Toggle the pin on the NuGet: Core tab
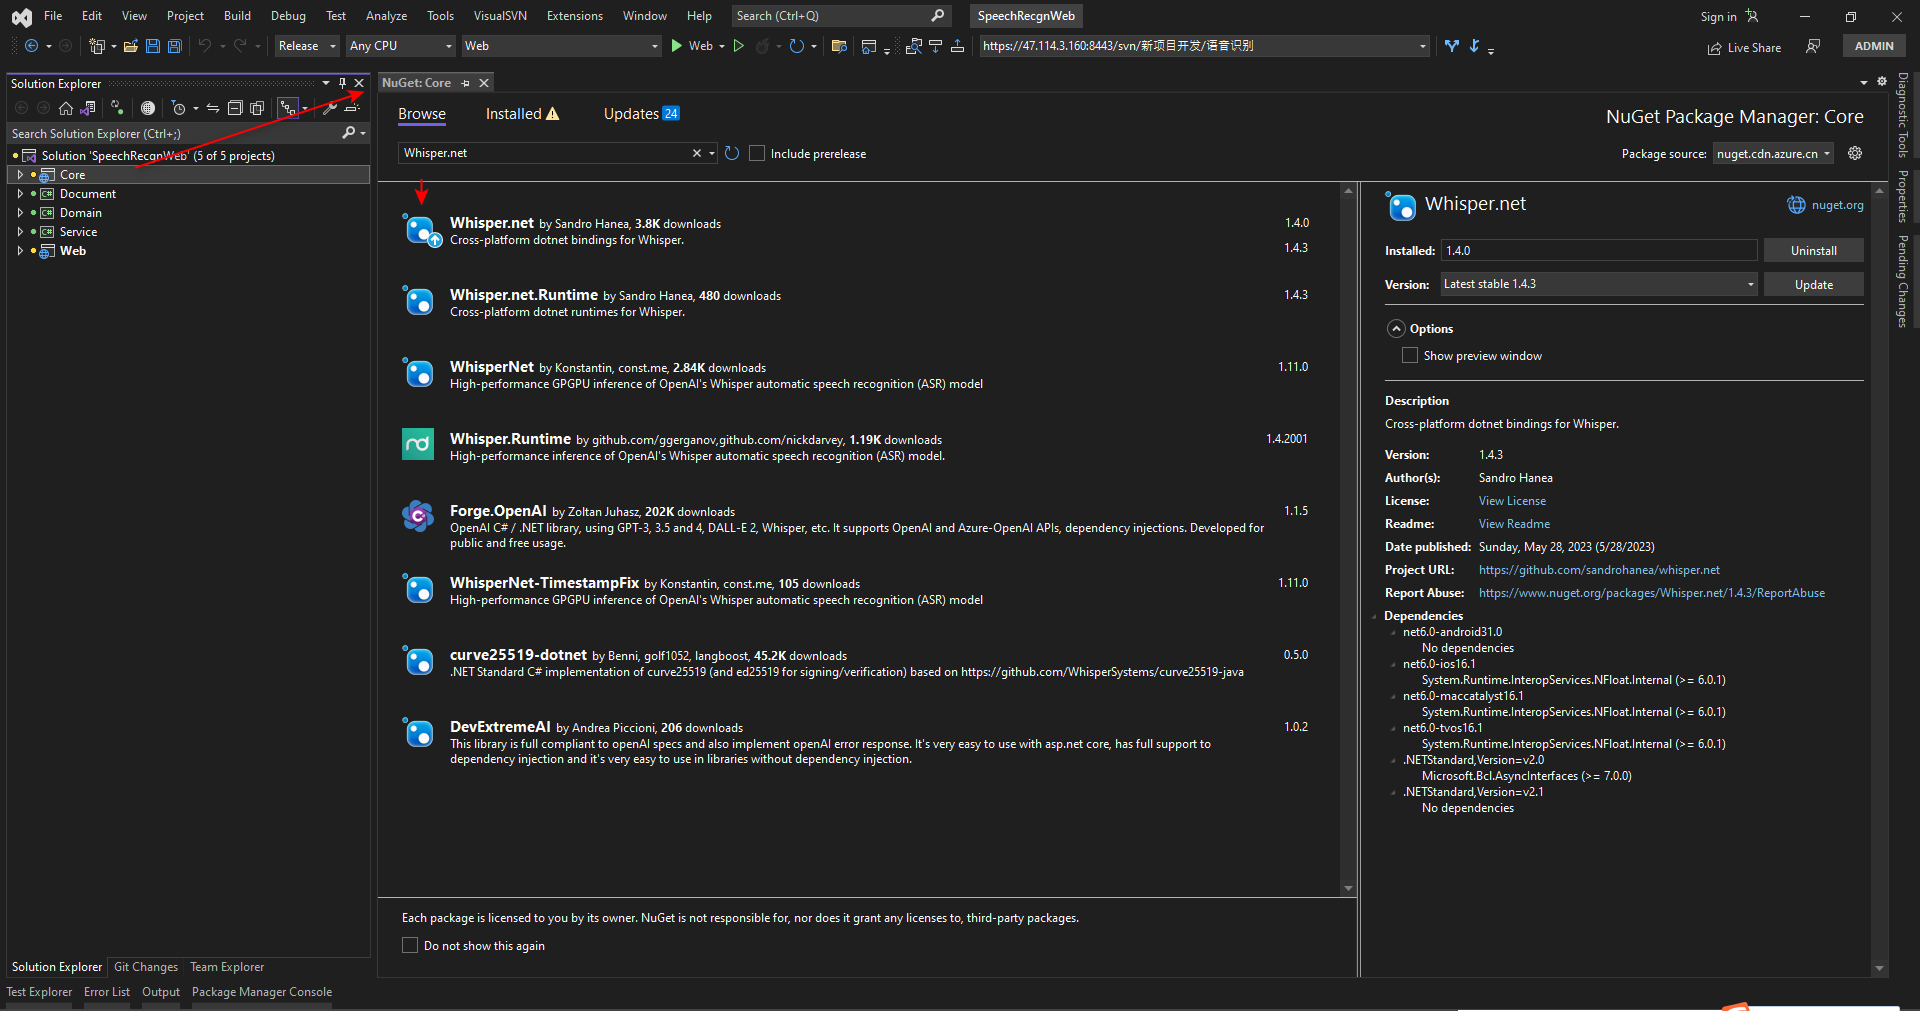Viewport: 1920px width, 1011px height. pos(466,83)
